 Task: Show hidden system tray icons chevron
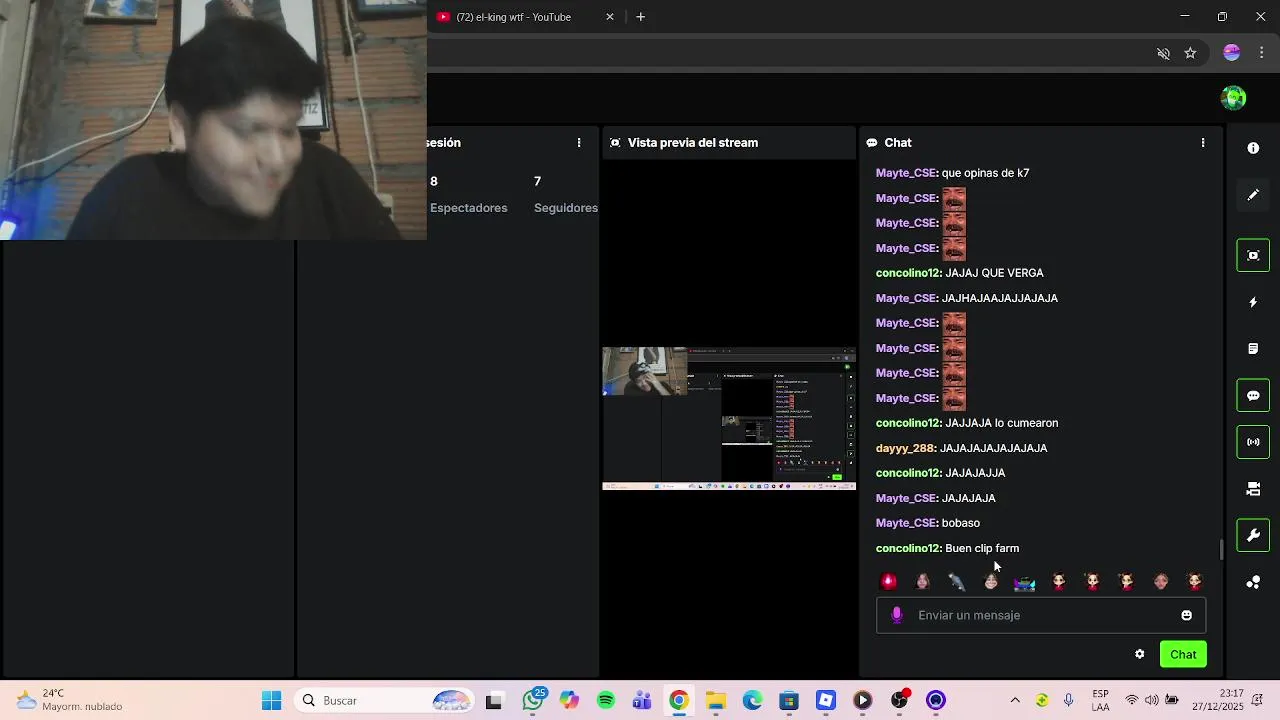[x=1015, y=701]
